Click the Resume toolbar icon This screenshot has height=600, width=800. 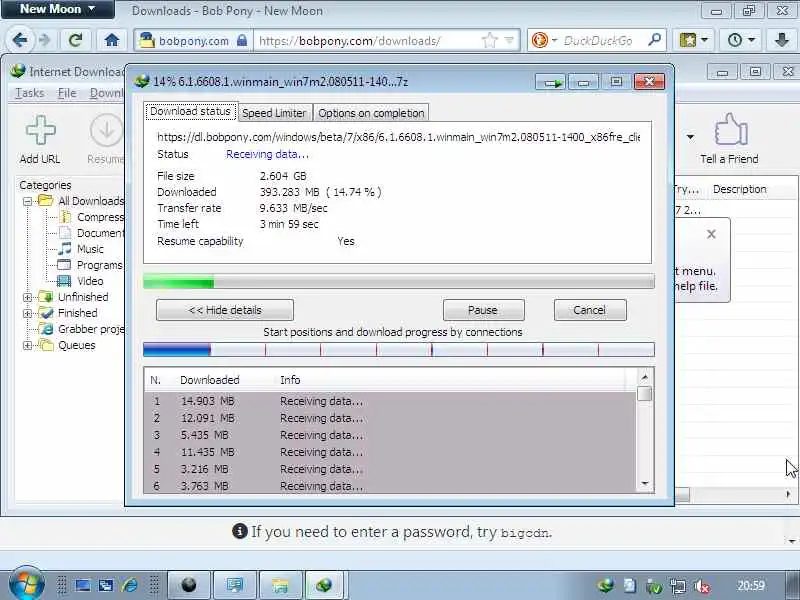pyautogui.click(x=106, y=140)
